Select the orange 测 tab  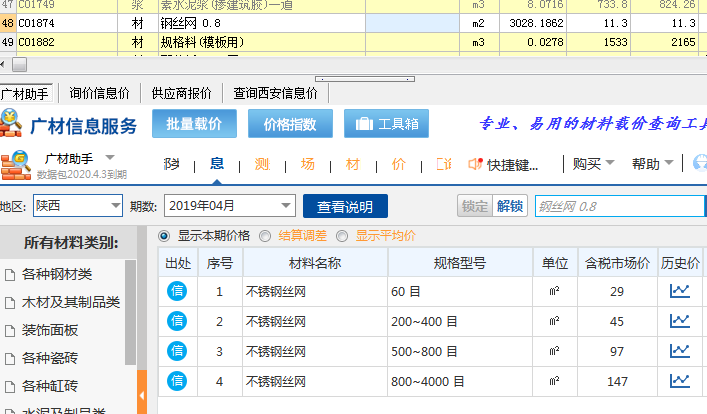[x=262, y=164]
